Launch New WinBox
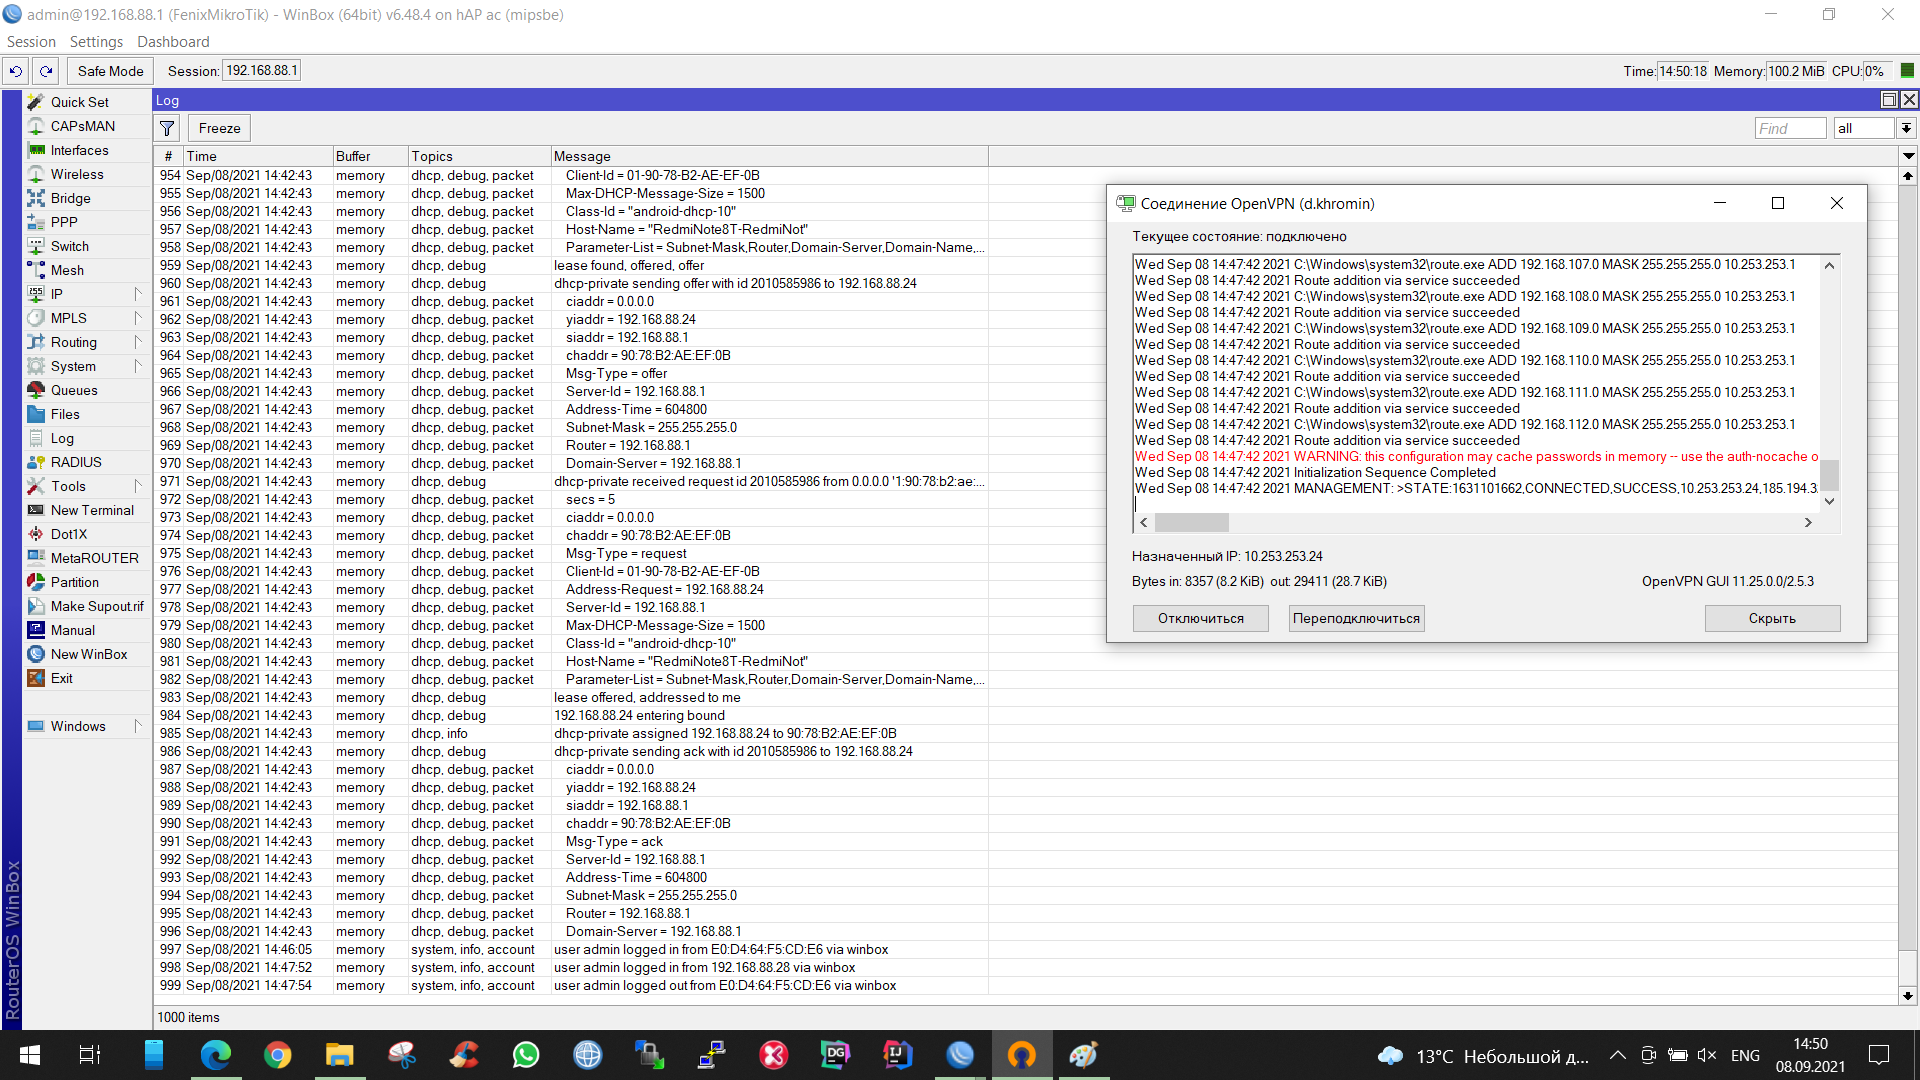 tap(89, 654)
